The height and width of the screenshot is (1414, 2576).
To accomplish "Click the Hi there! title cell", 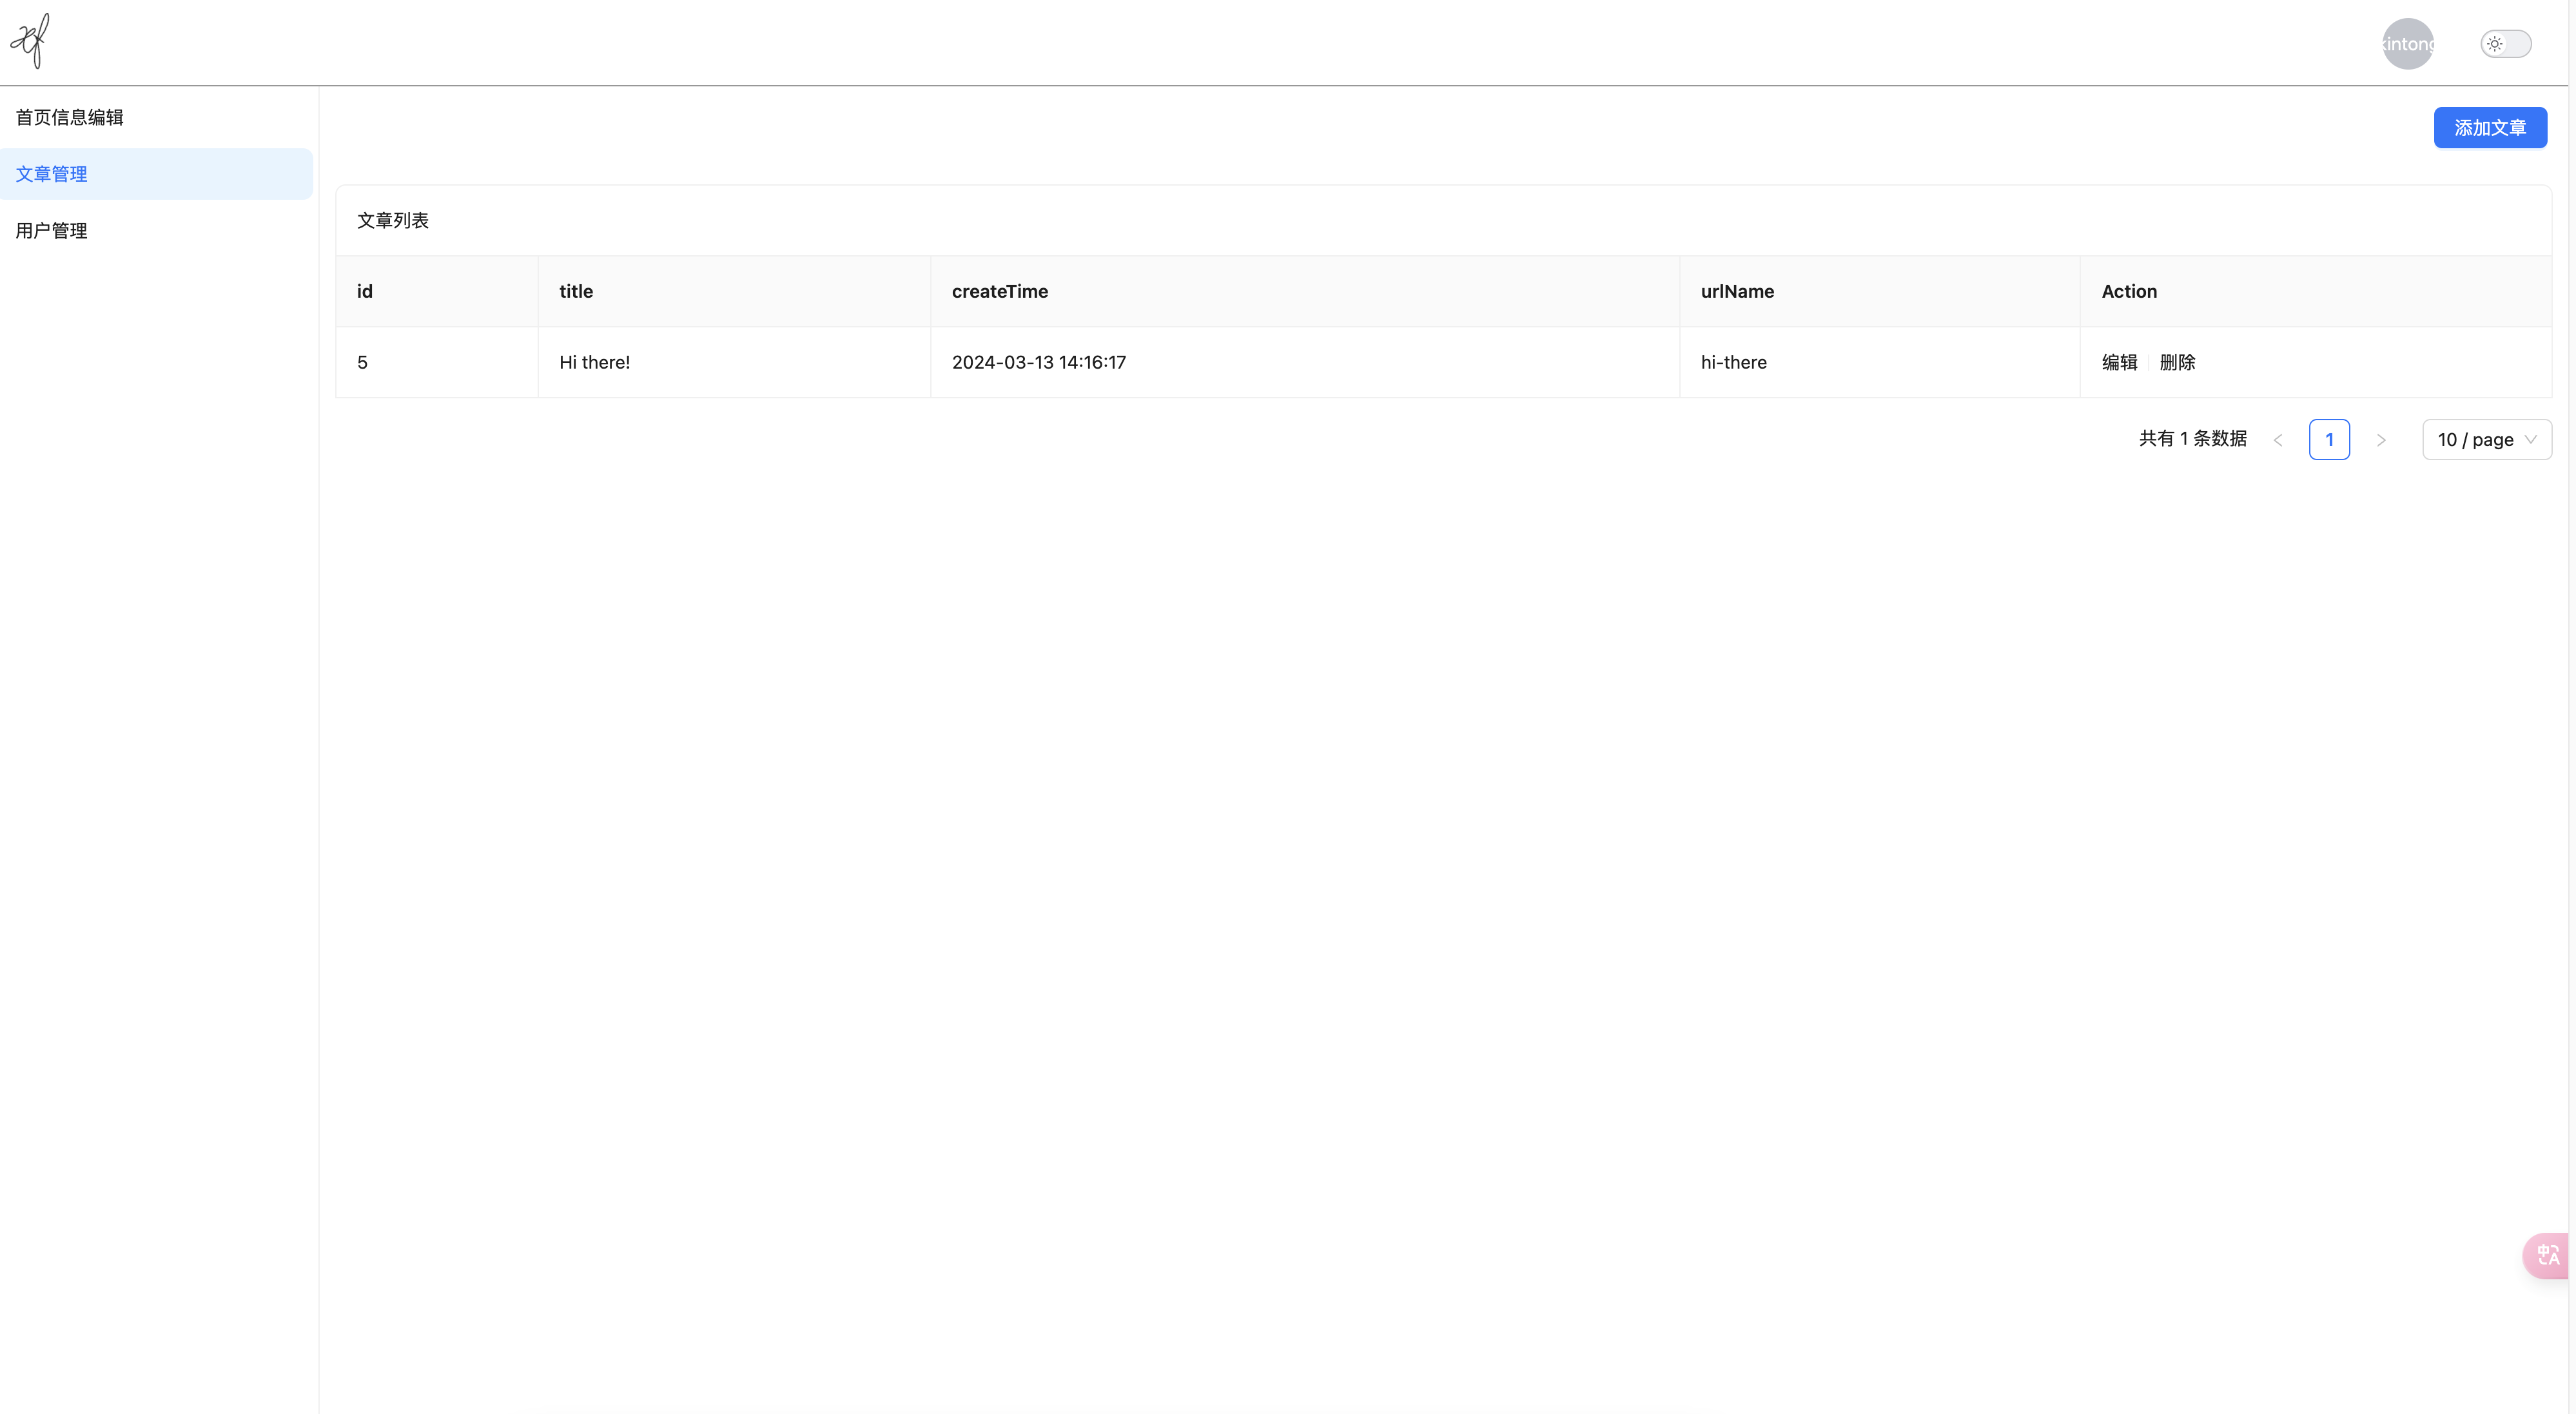I will tap(734, 362).
